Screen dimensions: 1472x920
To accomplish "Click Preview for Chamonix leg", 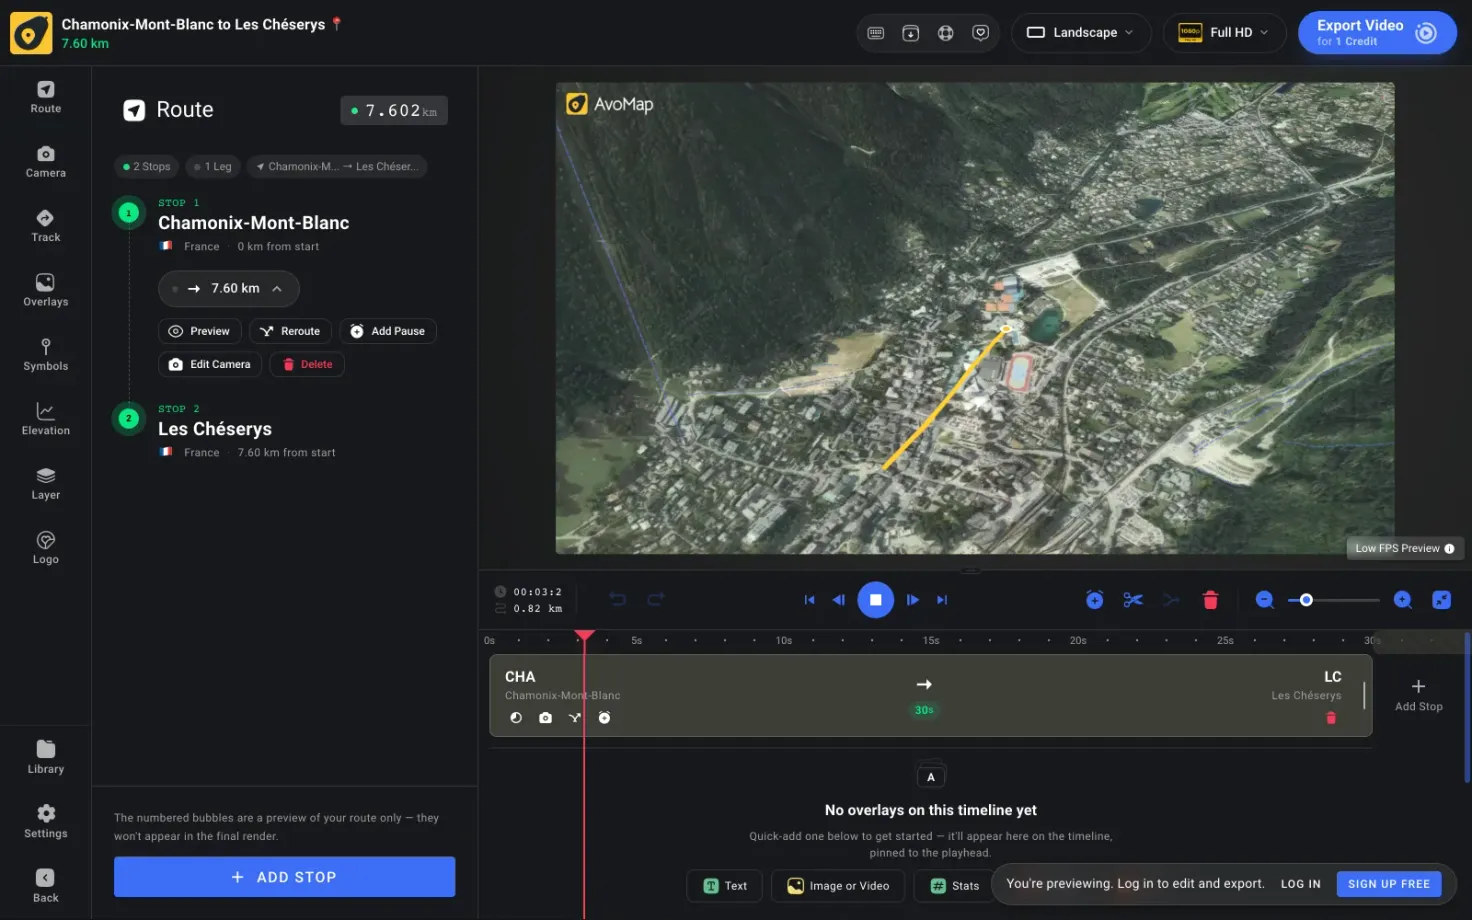I will pos(200,331).
